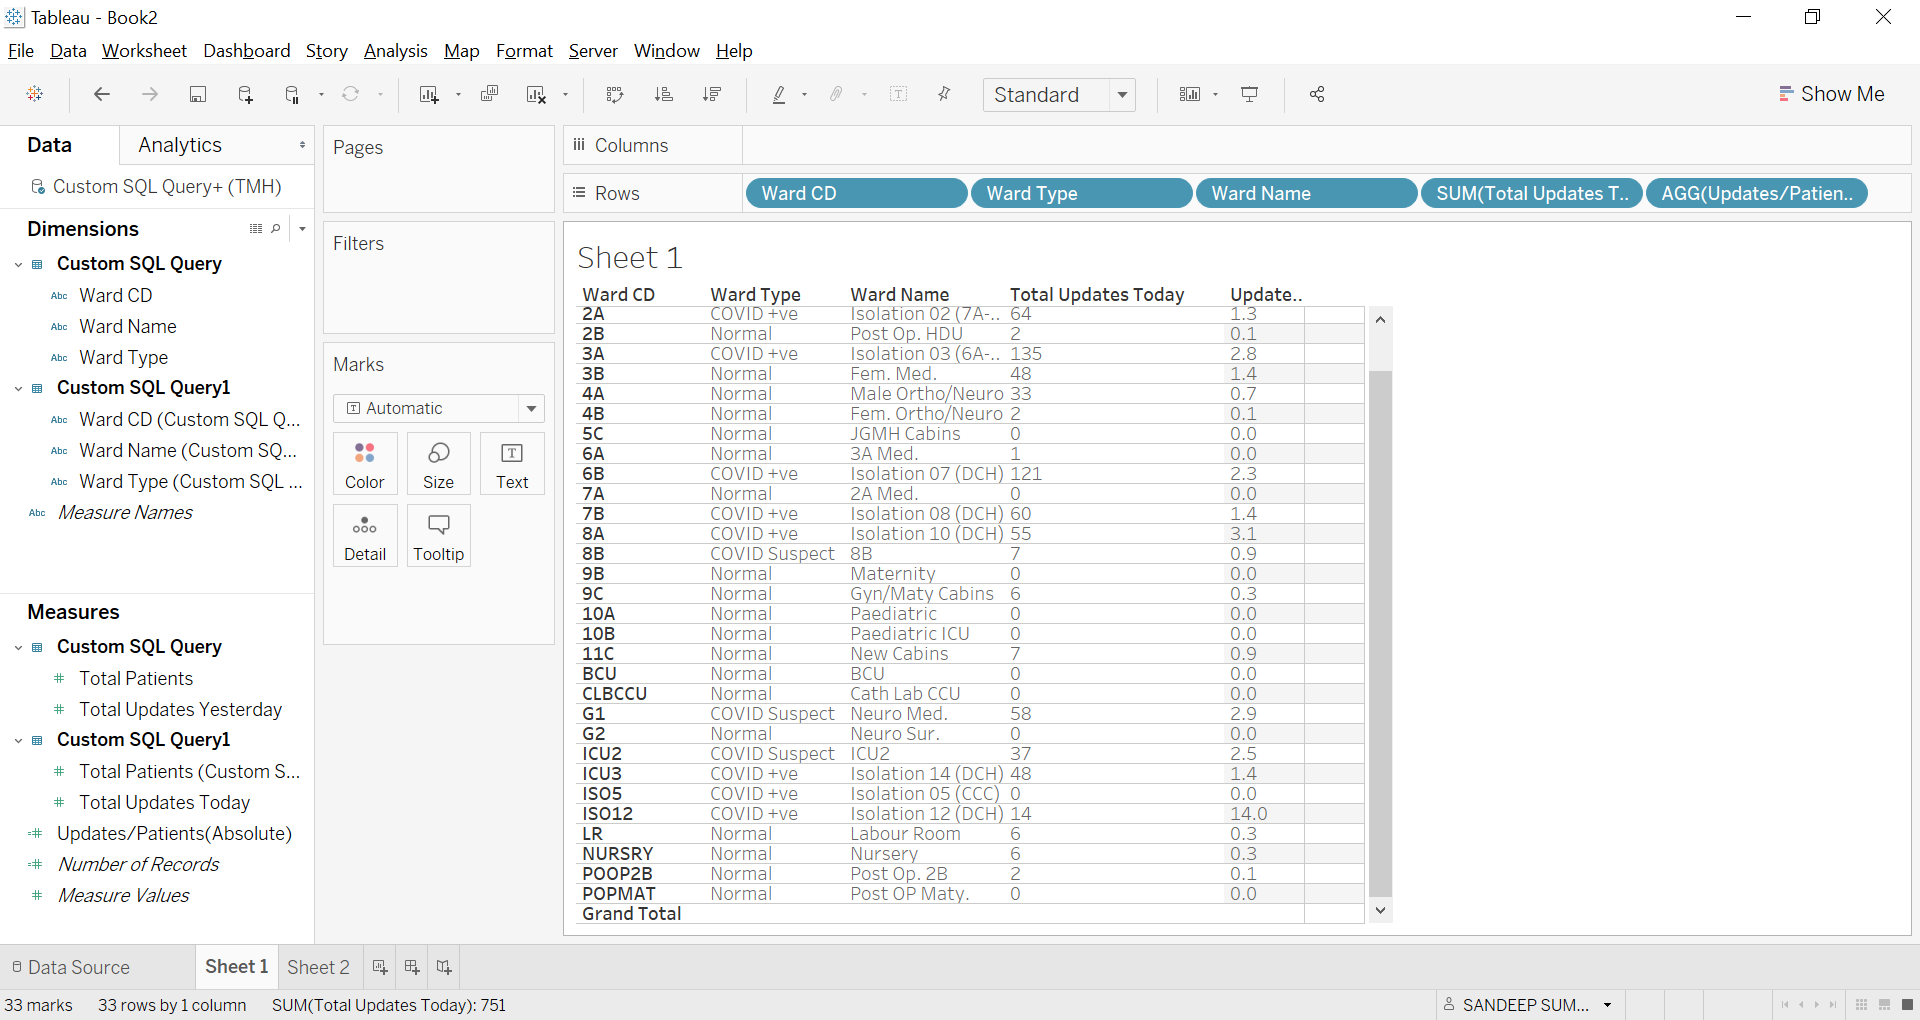Open the Automatic mark type dropdown

[x=531, y=408]
